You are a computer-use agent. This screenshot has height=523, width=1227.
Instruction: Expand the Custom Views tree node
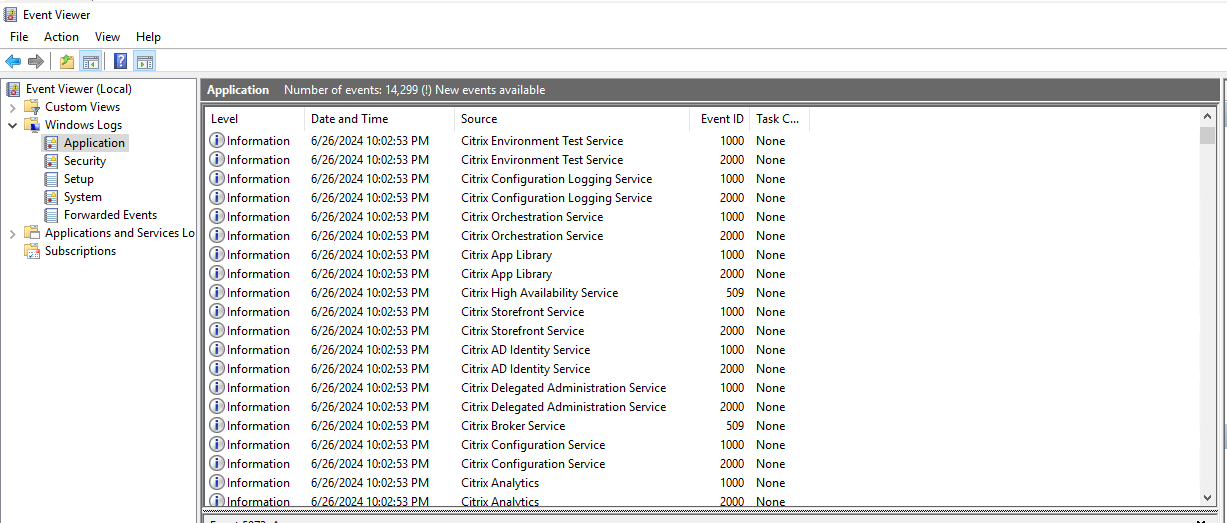tap(12, 107)
